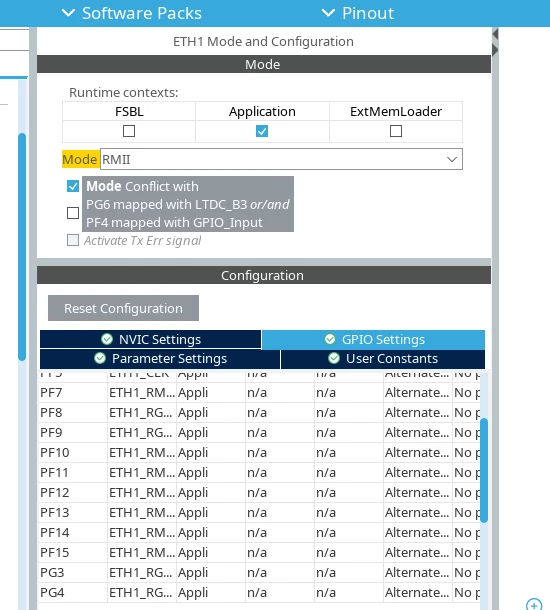Viewport: 550px width, 610px height.
Task: Expand panel using the right-pointing arrow
Action: 495,50
